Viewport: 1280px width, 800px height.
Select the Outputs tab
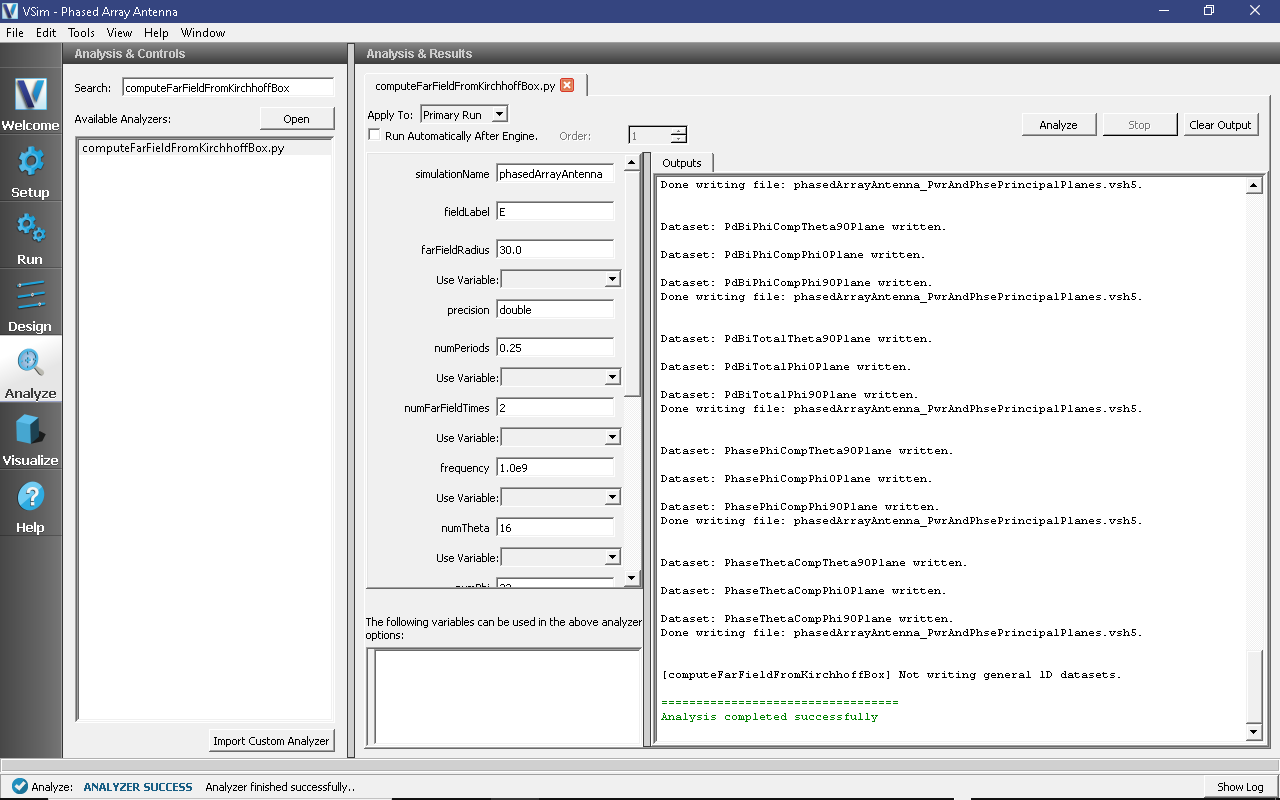click(x=682, y=163)
